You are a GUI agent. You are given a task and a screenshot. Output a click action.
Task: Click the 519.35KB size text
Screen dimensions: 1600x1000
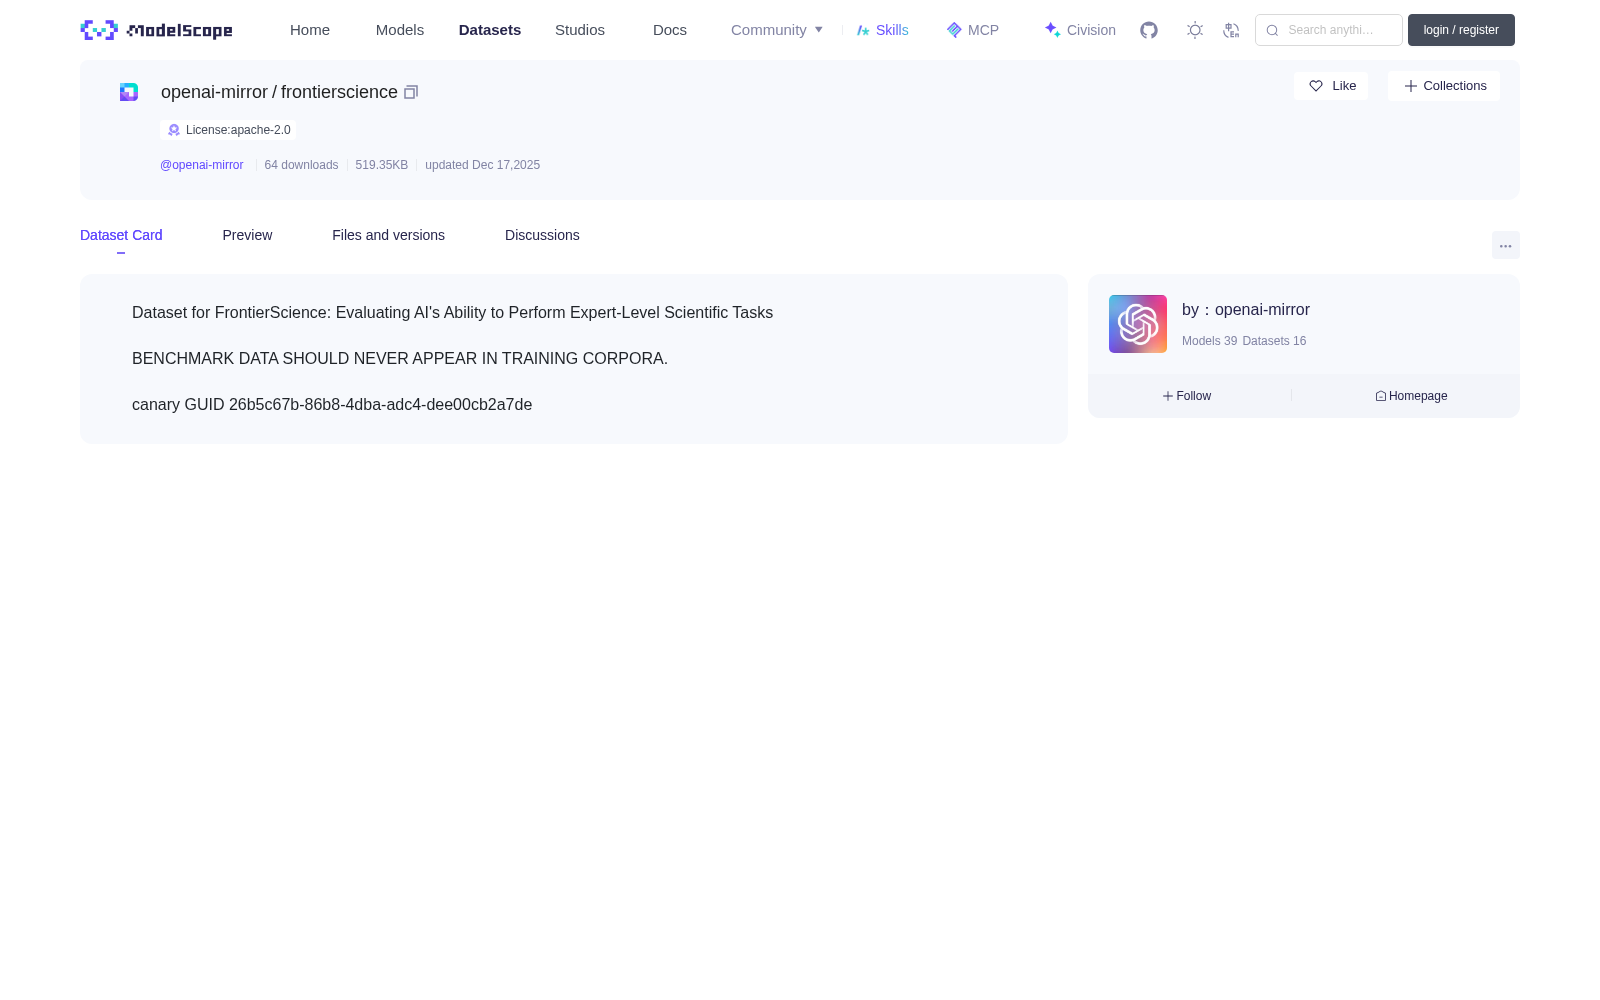pyautogui.click(x=382, y=165)
